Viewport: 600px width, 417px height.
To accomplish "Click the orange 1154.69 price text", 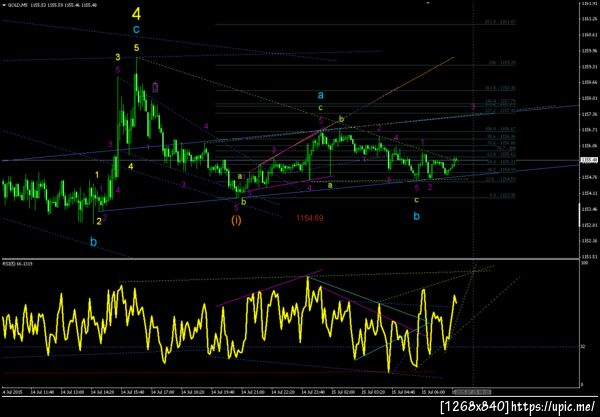I will click(x=310, y=218).
